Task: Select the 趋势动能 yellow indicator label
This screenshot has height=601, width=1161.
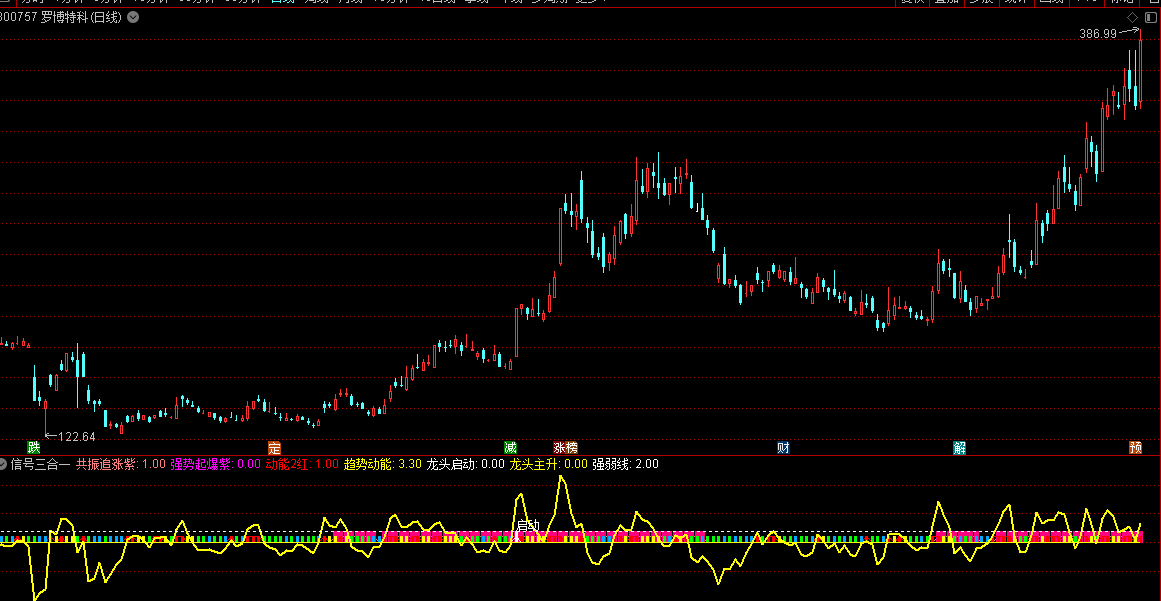Action: click(368, 464)
